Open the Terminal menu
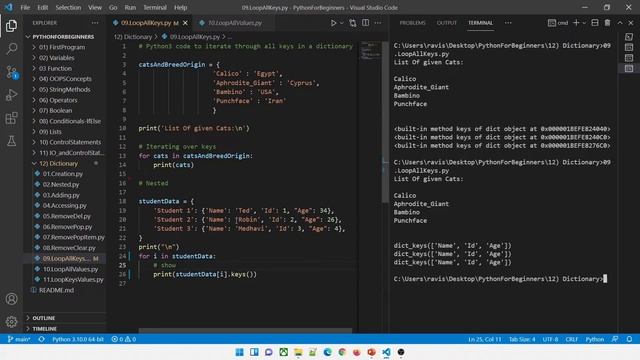 pyautogui.click(x=155, y=7)
